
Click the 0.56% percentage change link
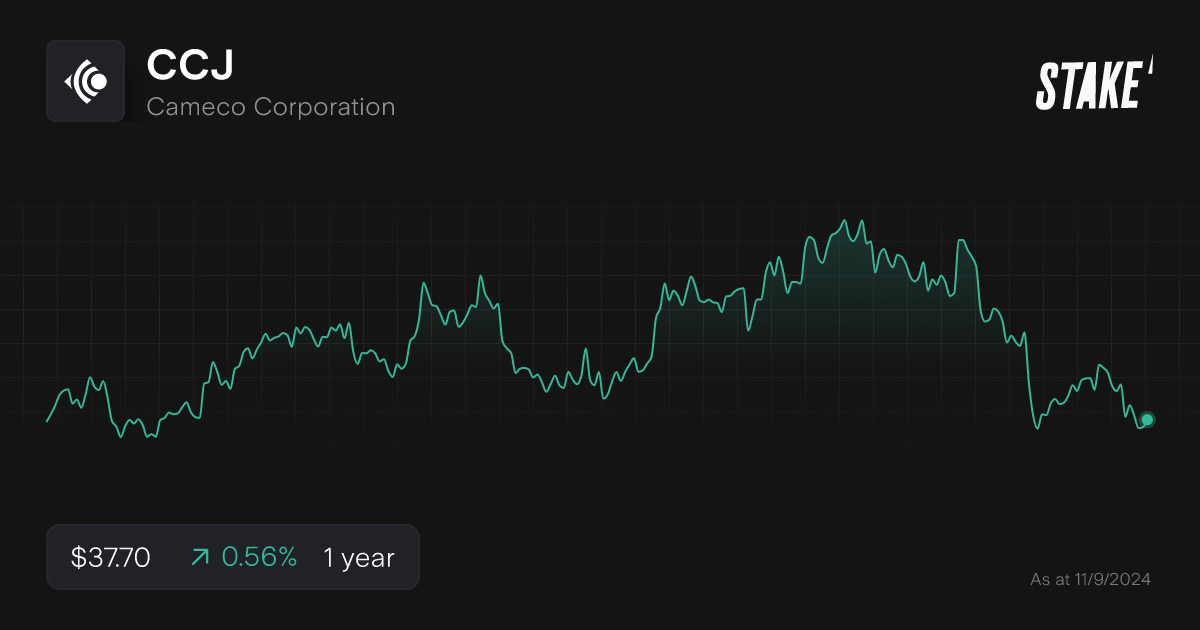click(x=261, y=557)
